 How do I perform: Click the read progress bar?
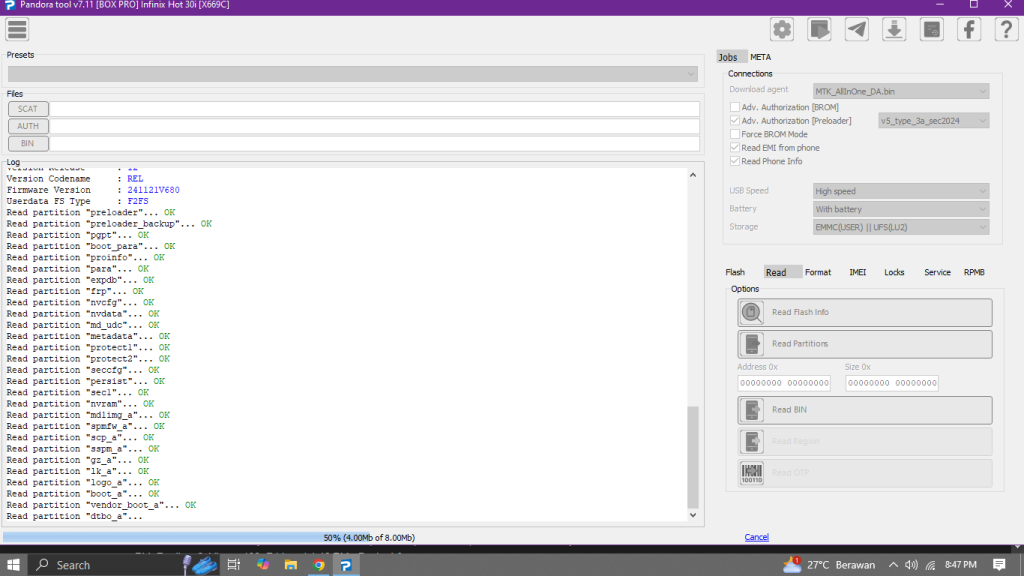pyautogui.click(x=353, y=537)
